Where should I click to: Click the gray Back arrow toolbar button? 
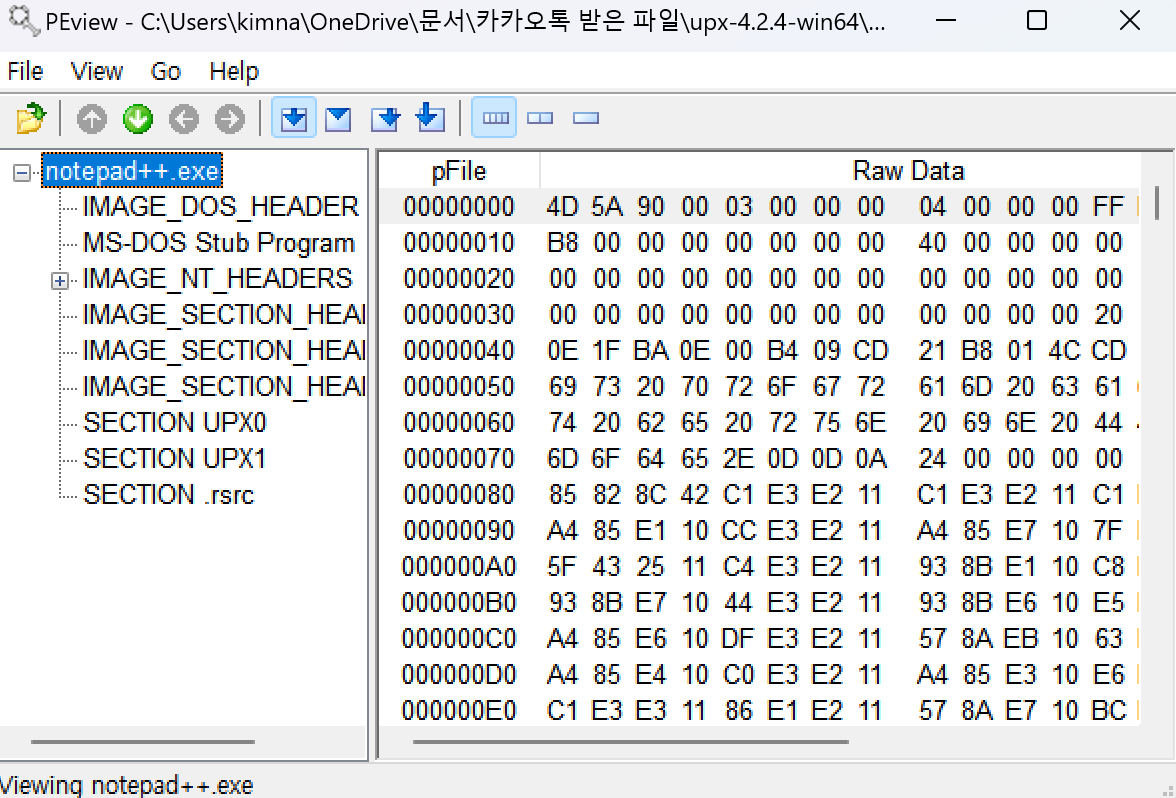pyautogui.click(x=184, y=118)
